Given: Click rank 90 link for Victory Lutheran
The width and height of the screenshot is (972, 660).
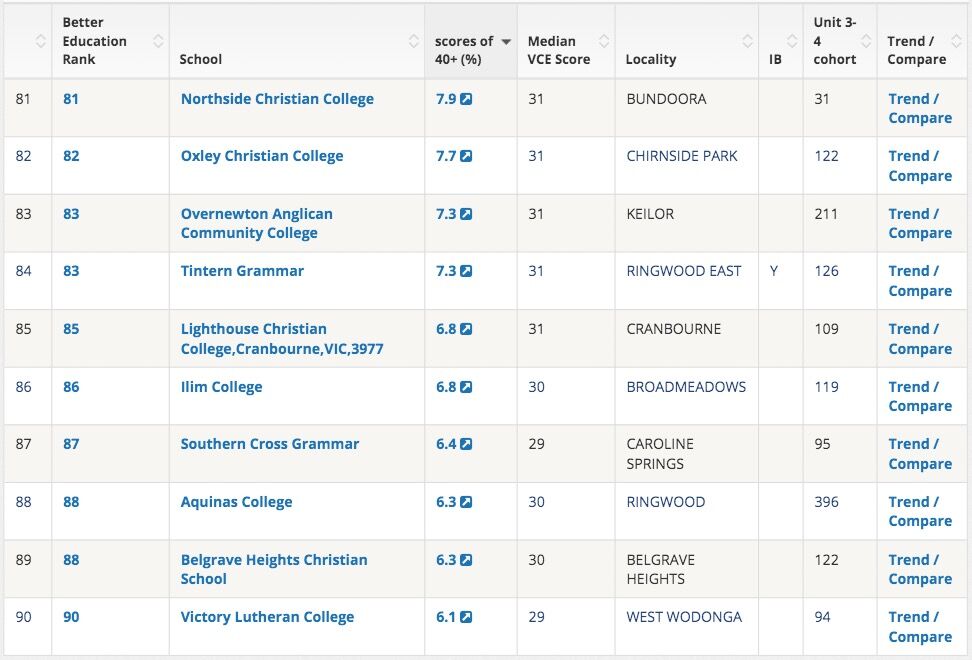Looking at the screenshot, I should click(71, 617).
